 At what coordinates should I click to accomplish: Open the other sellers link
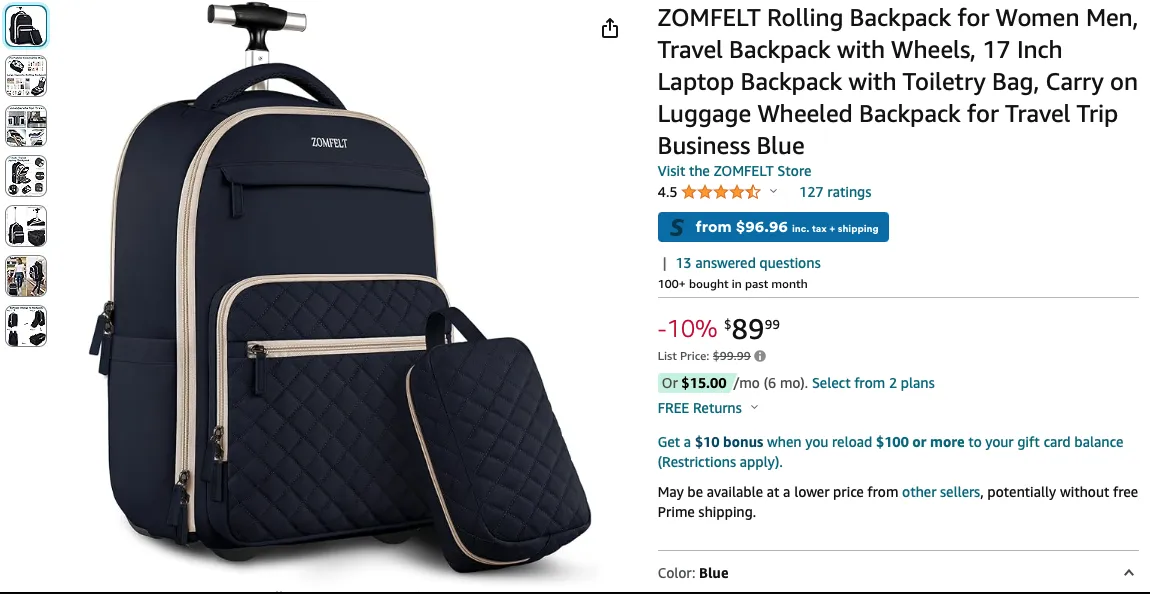pos(940,492)
